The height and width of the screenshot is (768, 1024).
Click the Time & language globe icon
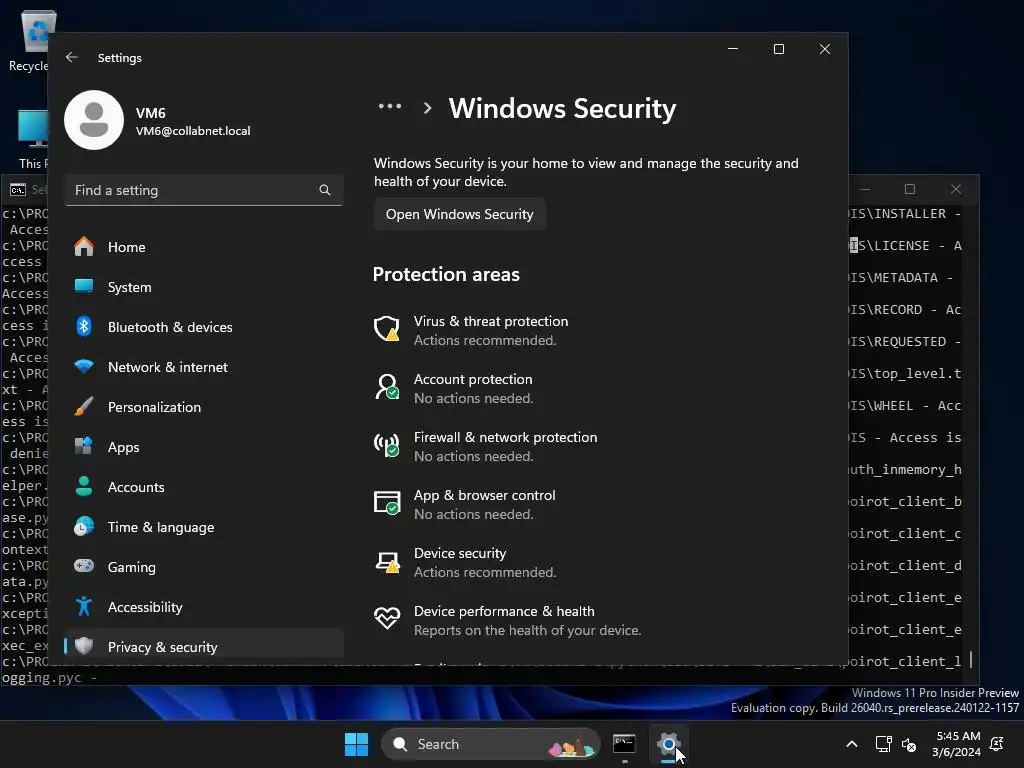pyautogui.click(x=84, y=527)
